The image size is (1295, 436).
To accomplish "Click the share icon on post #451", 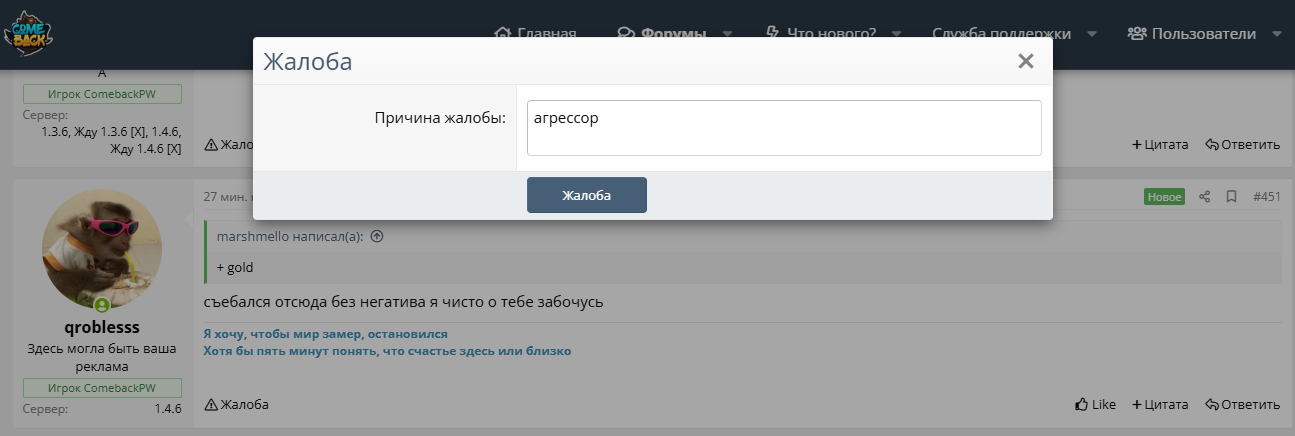I will tap(1205, 197).
